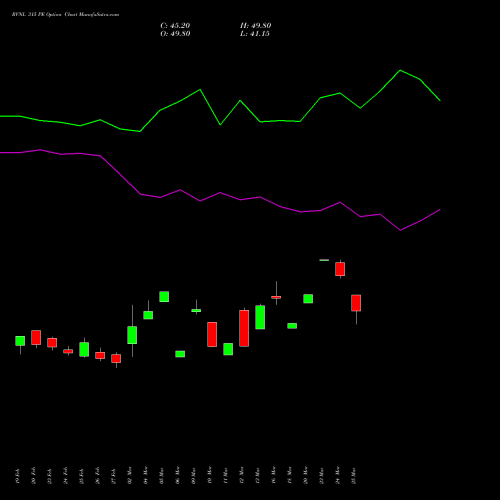This screenshot has height=500, width=500.
Task: Click the chart title text at top left
Action: coord(65,15)
